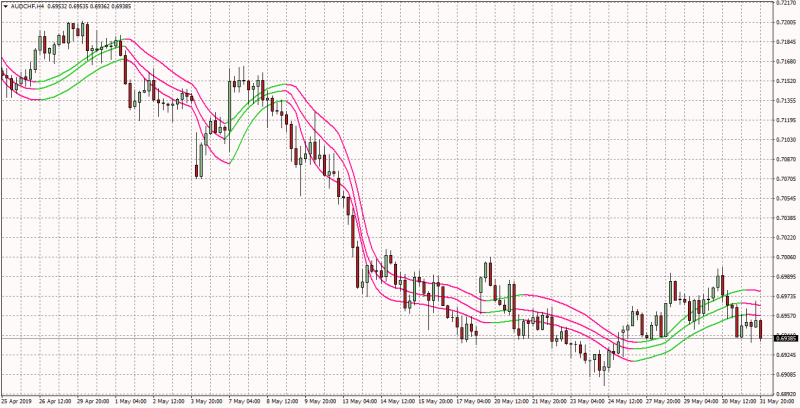Click the 0.71845 price axis label
Image resolution: width=800 pixels, height=408 pixels.
coord(786,42)
